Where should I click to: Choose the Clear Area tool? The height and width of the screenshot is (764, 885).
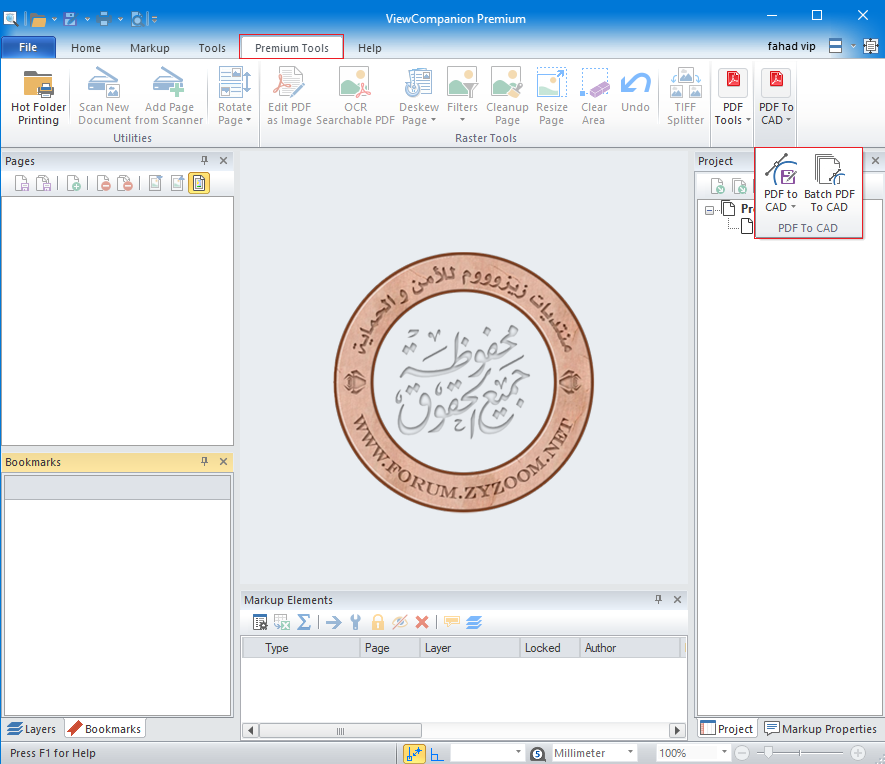click(x=594, y=96)
